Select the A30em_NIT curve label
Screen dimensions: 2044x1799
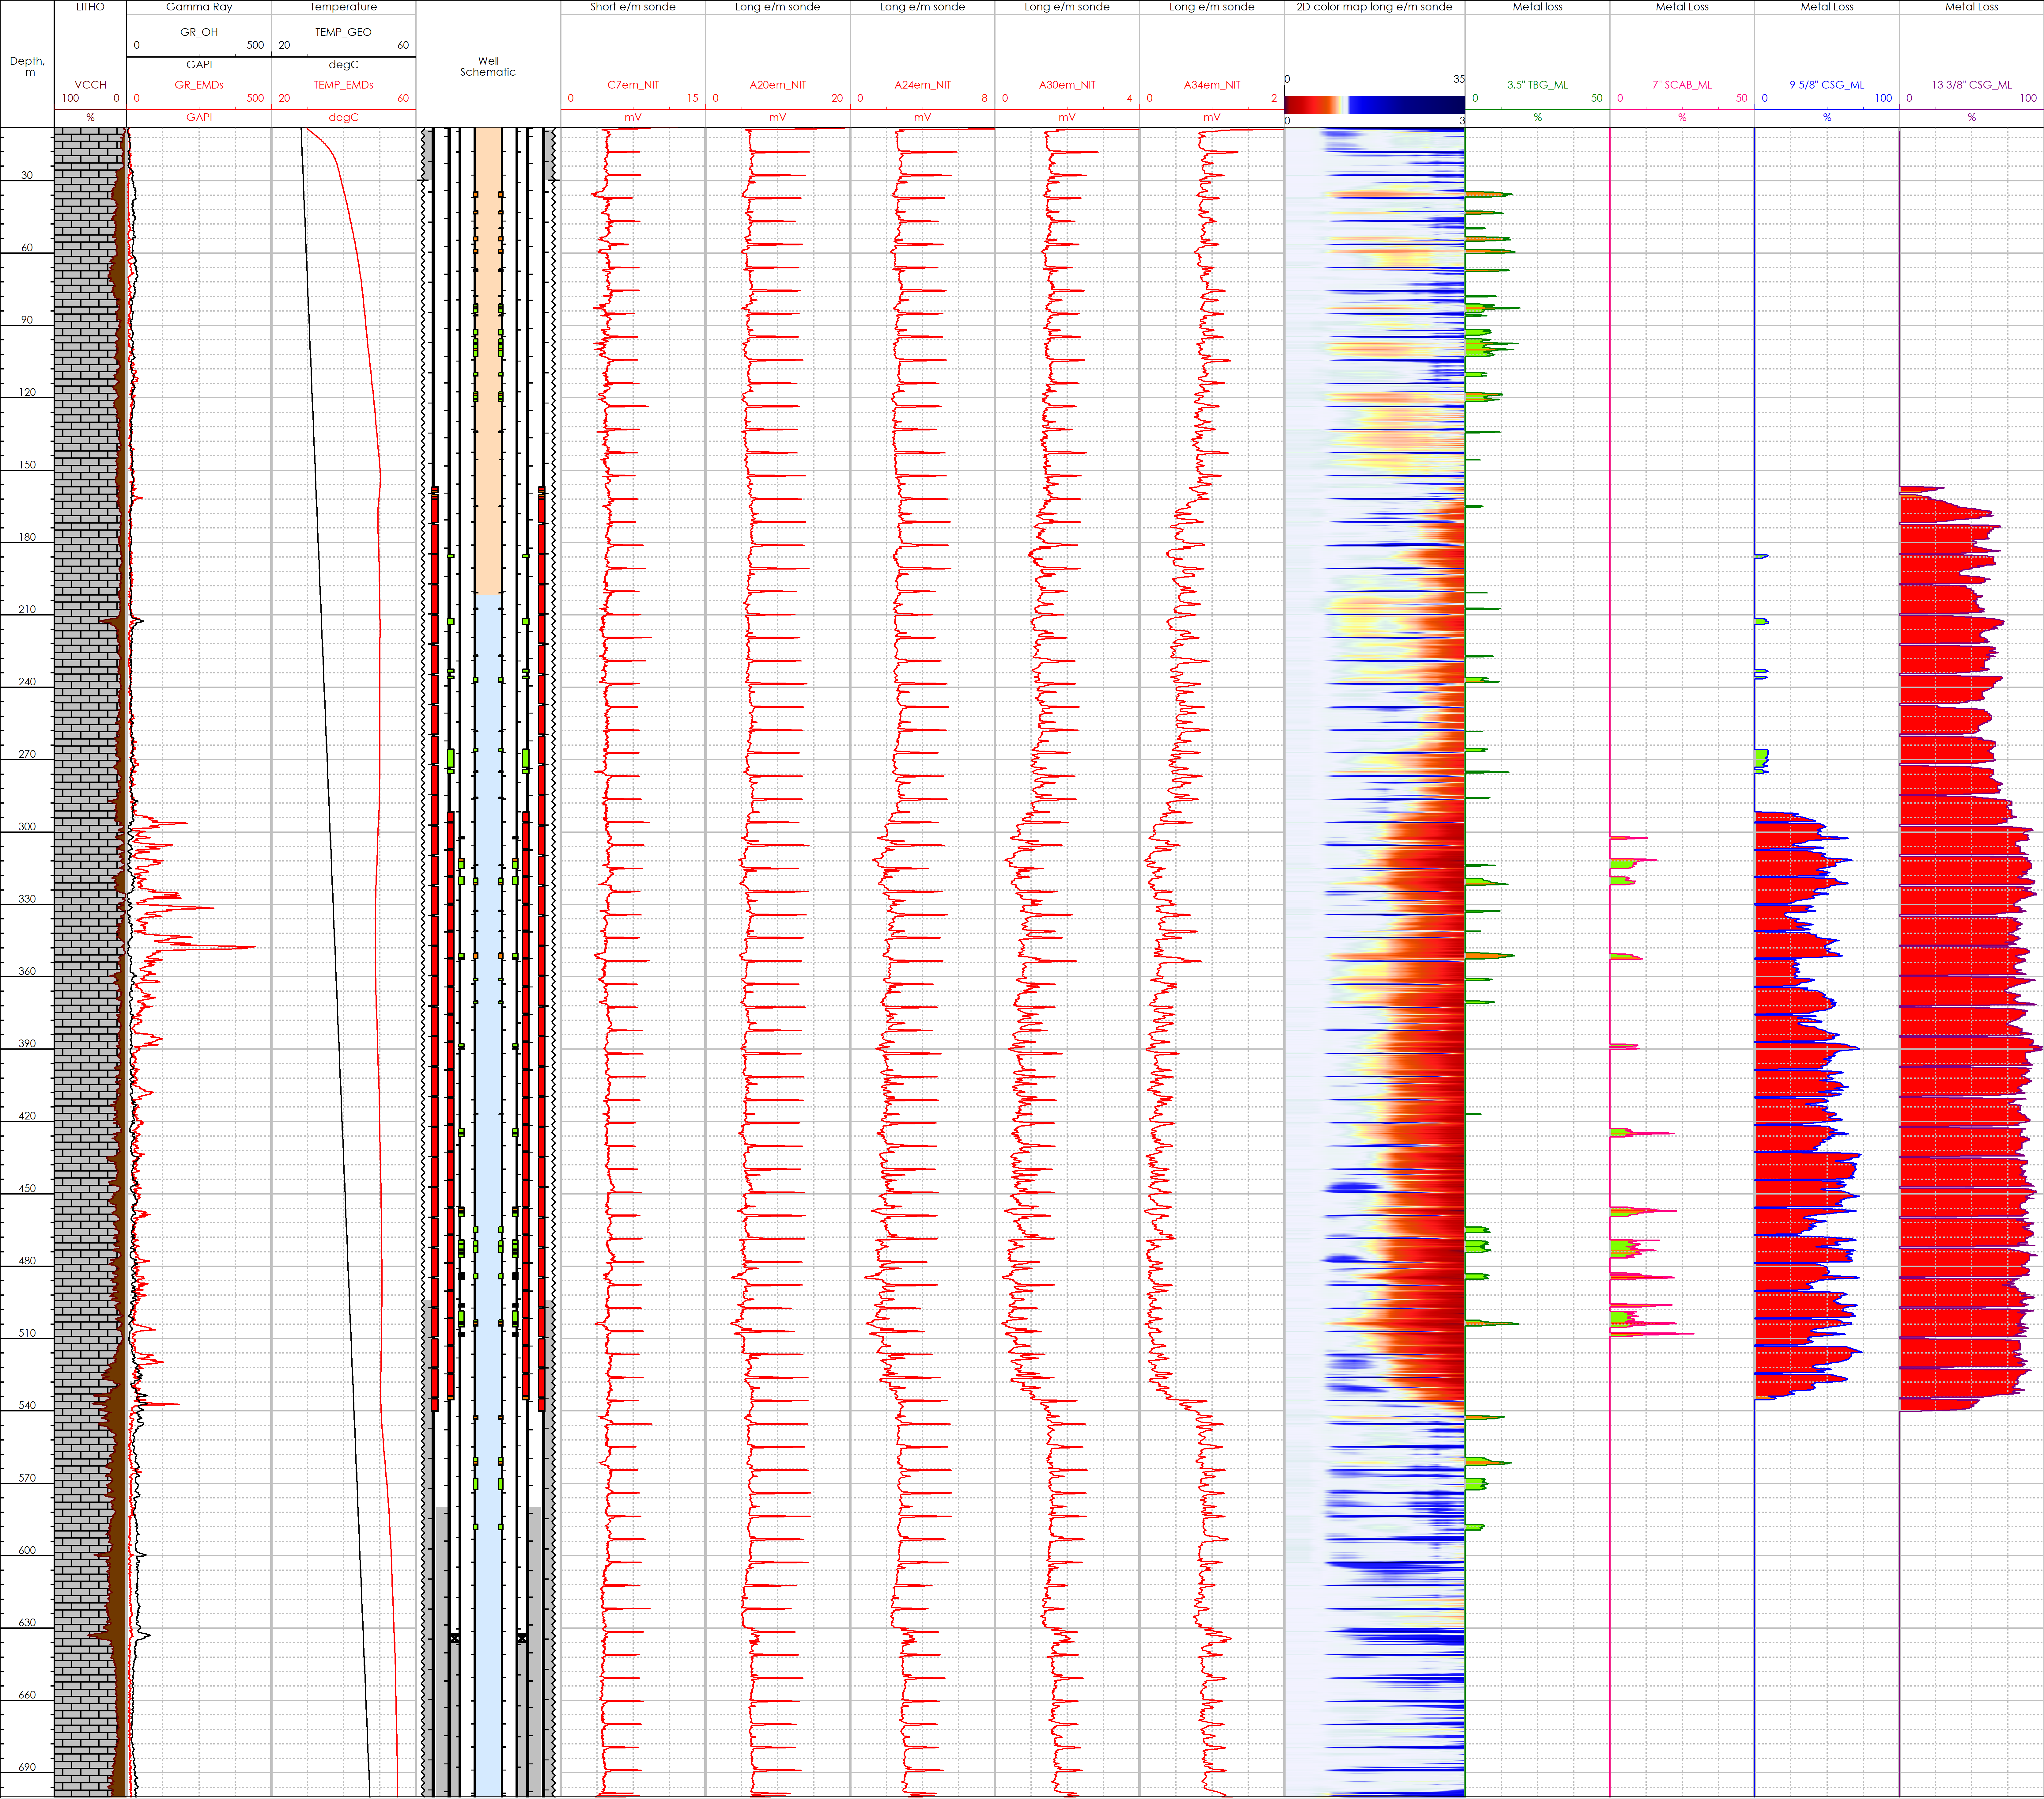1067,85
